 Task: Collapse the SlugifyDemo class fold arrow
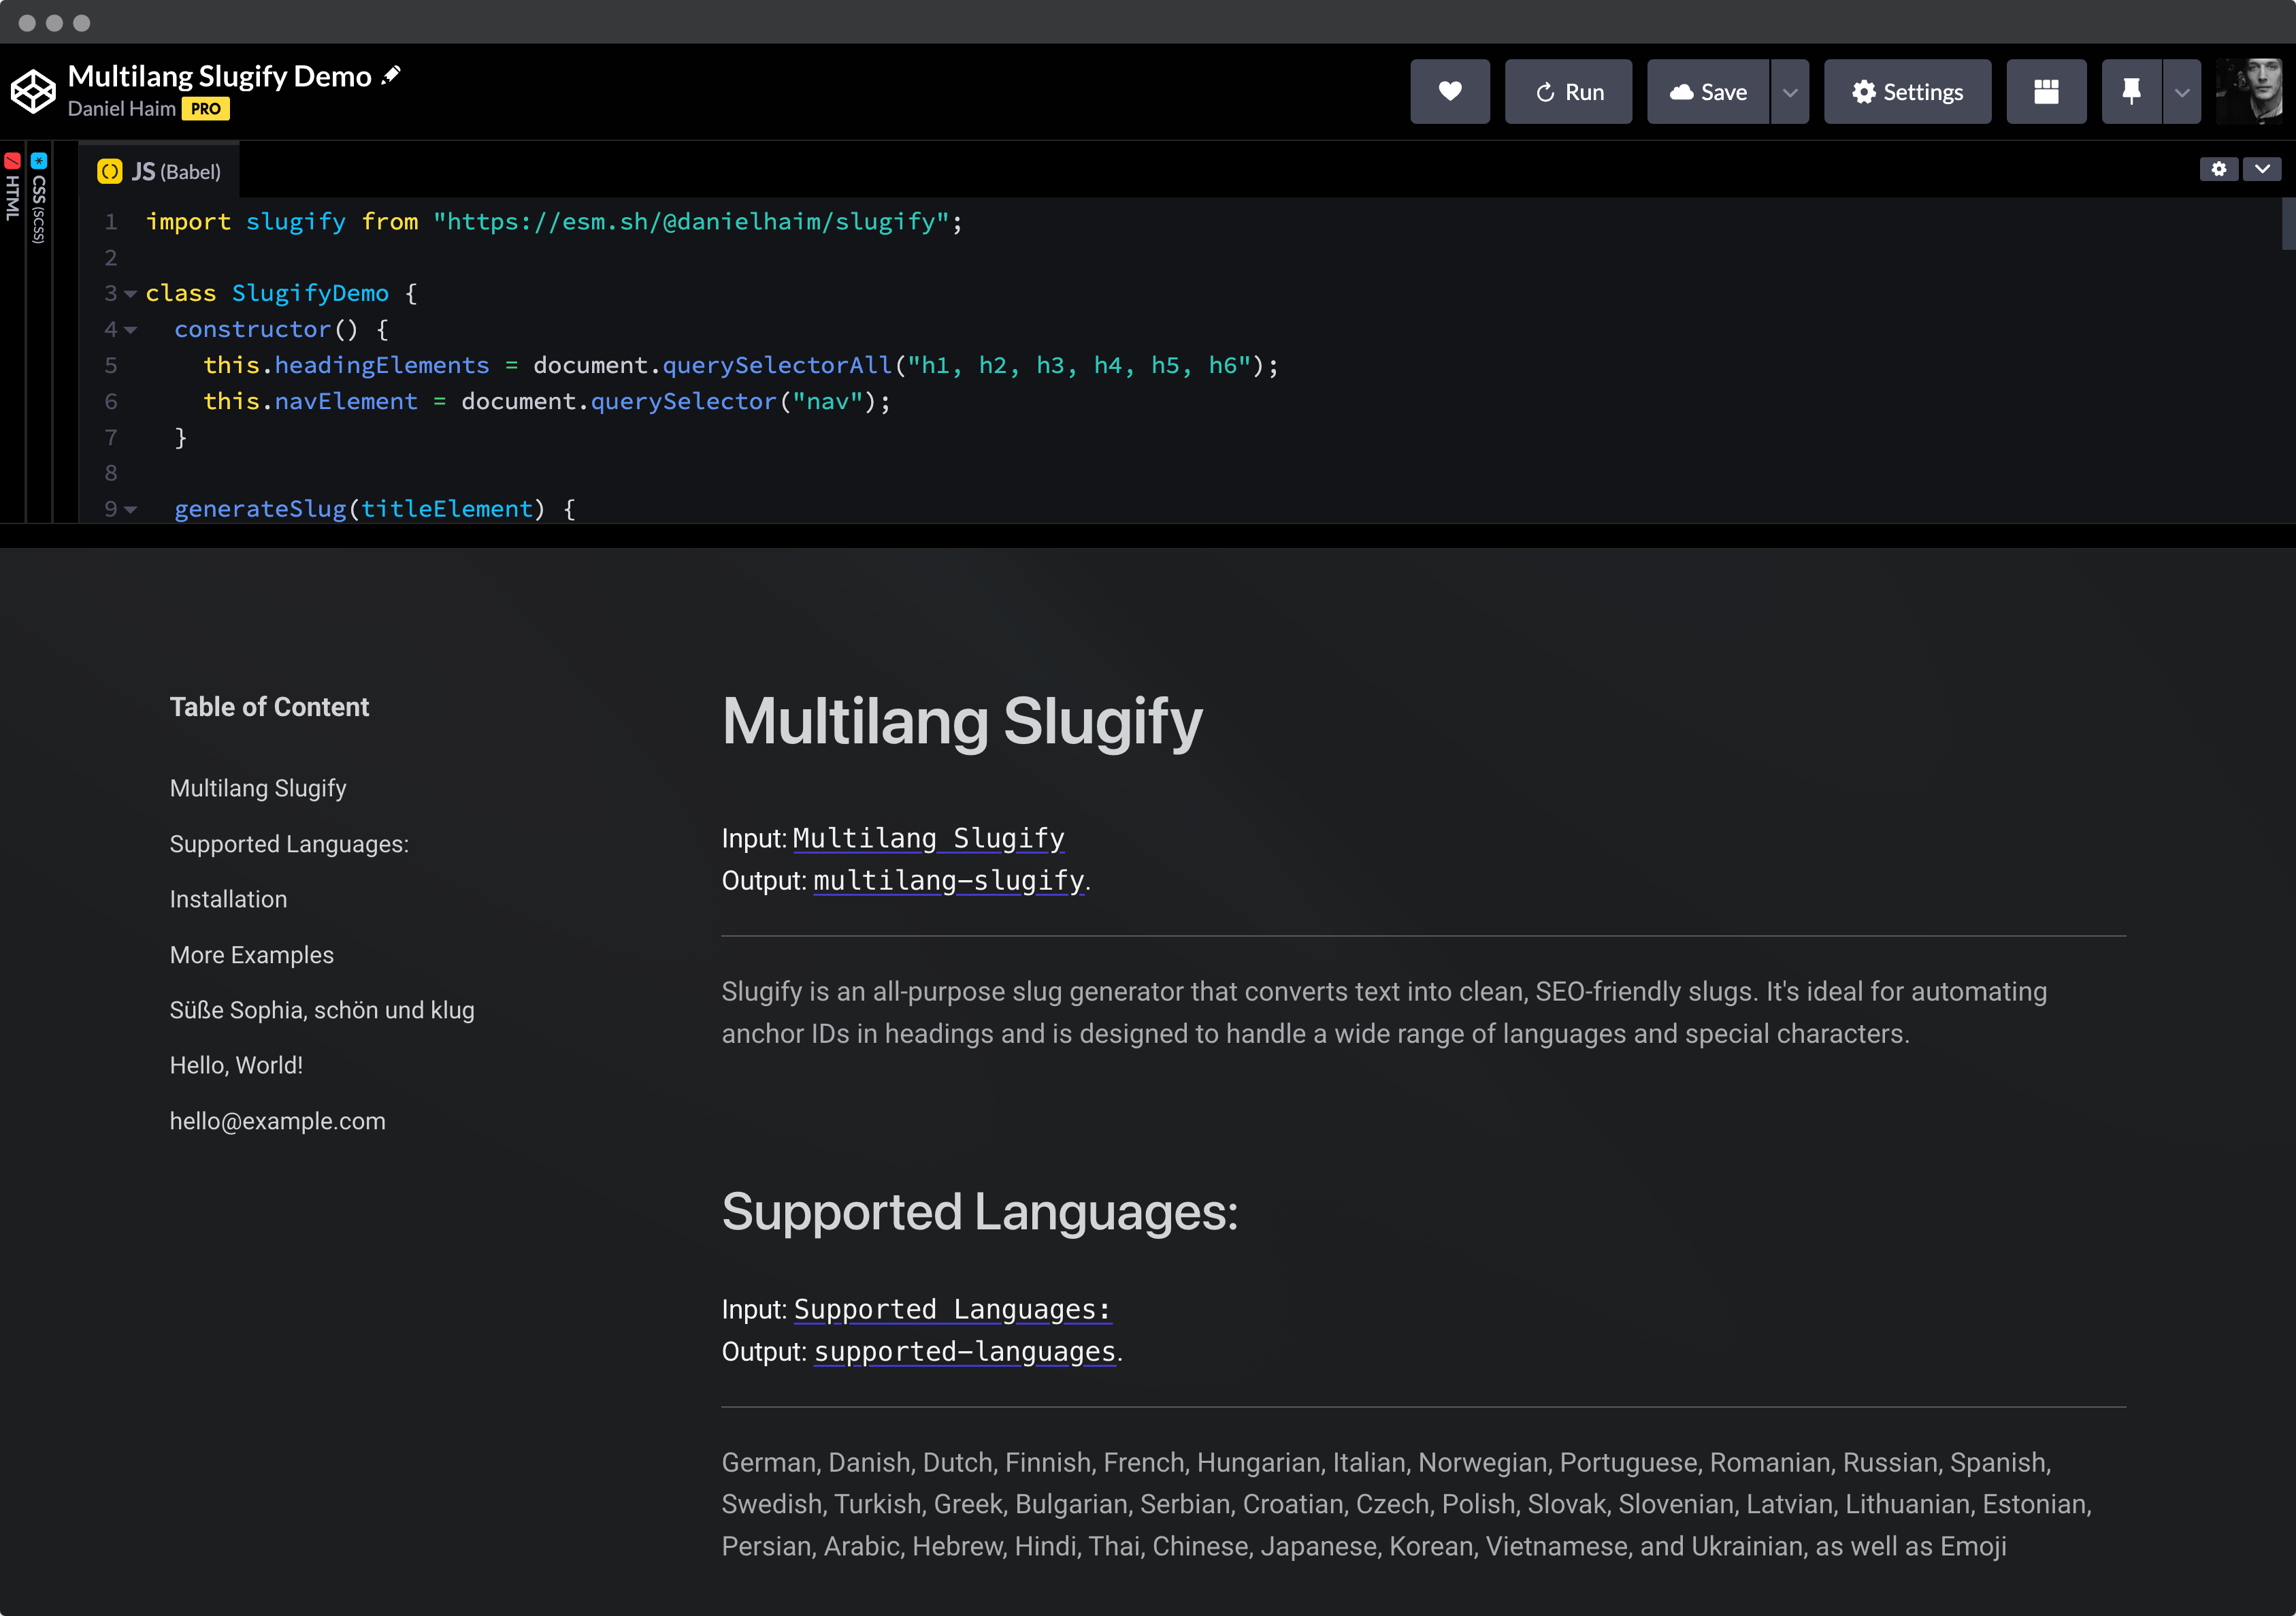tap(130, 294)
